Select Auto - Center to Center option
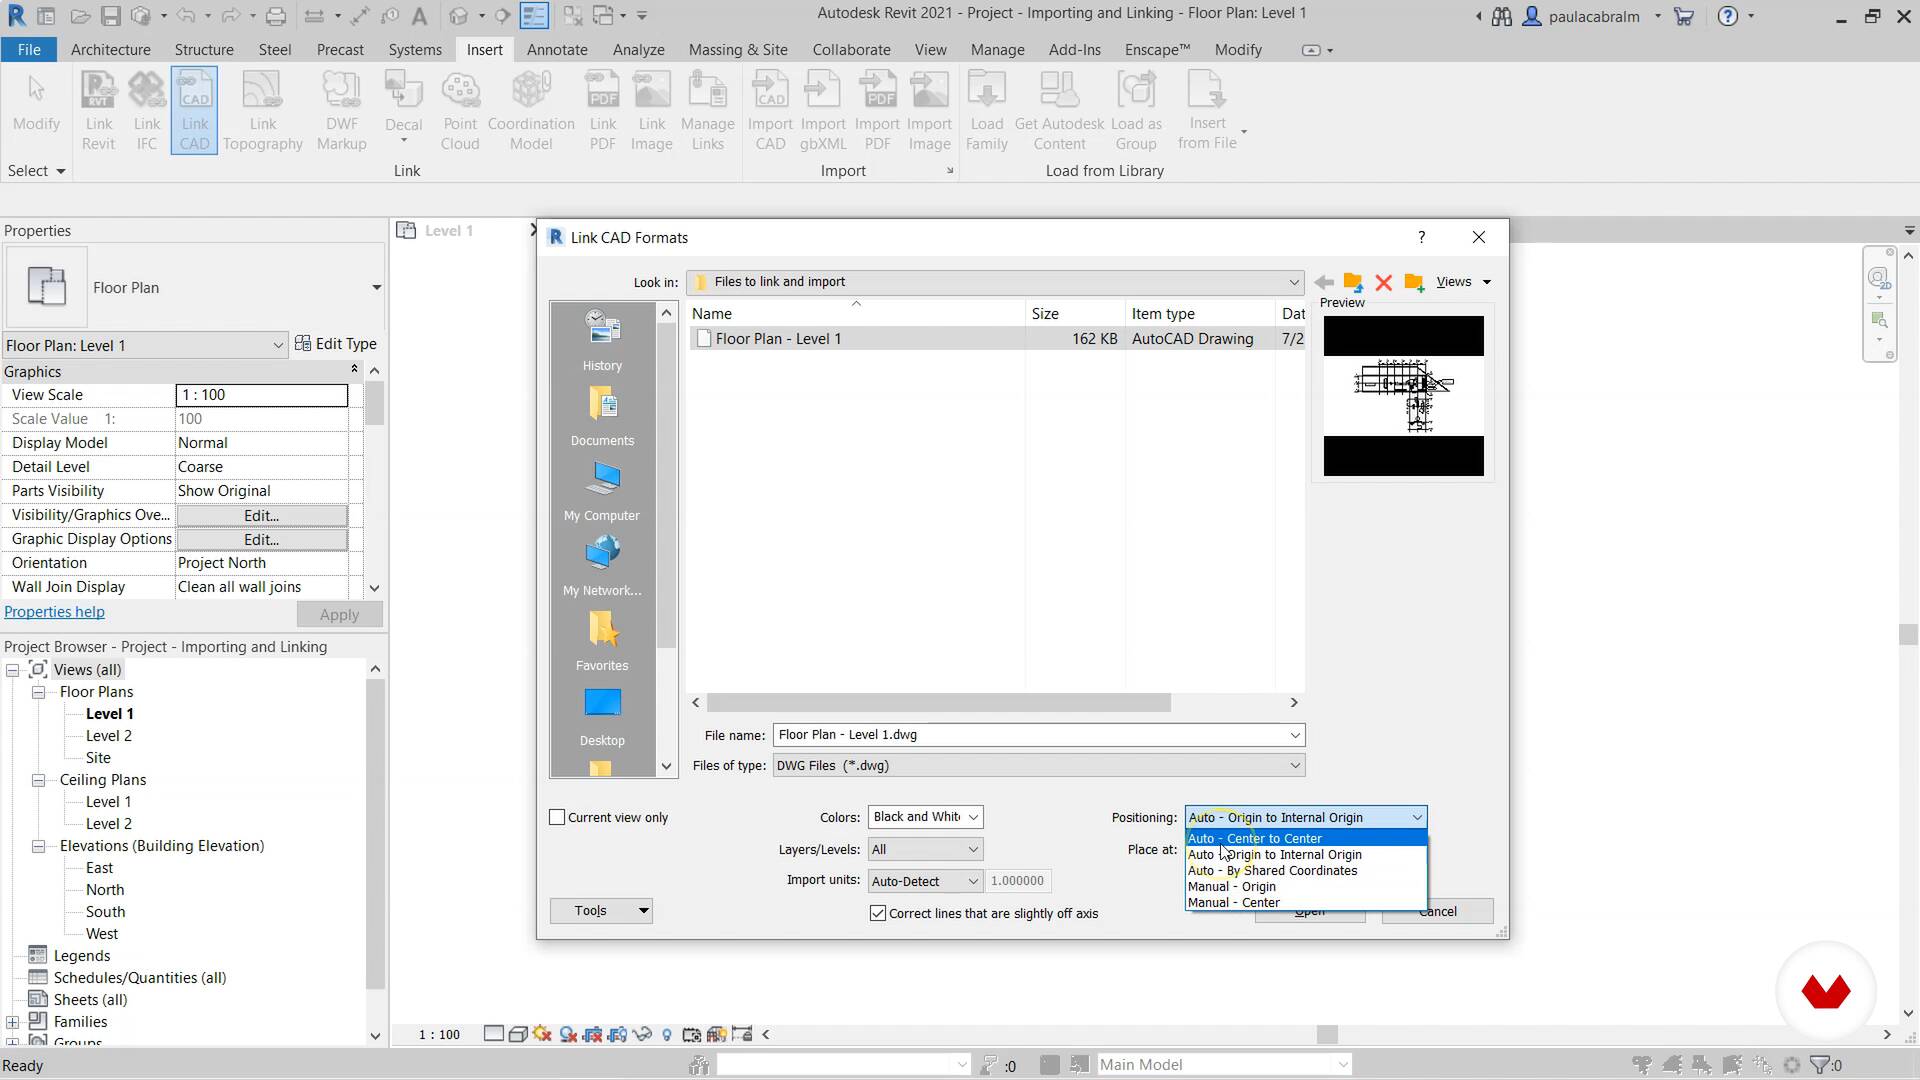Image resolution: width=1920 pixels, height=1080 pixels. tap(1306, 838)
